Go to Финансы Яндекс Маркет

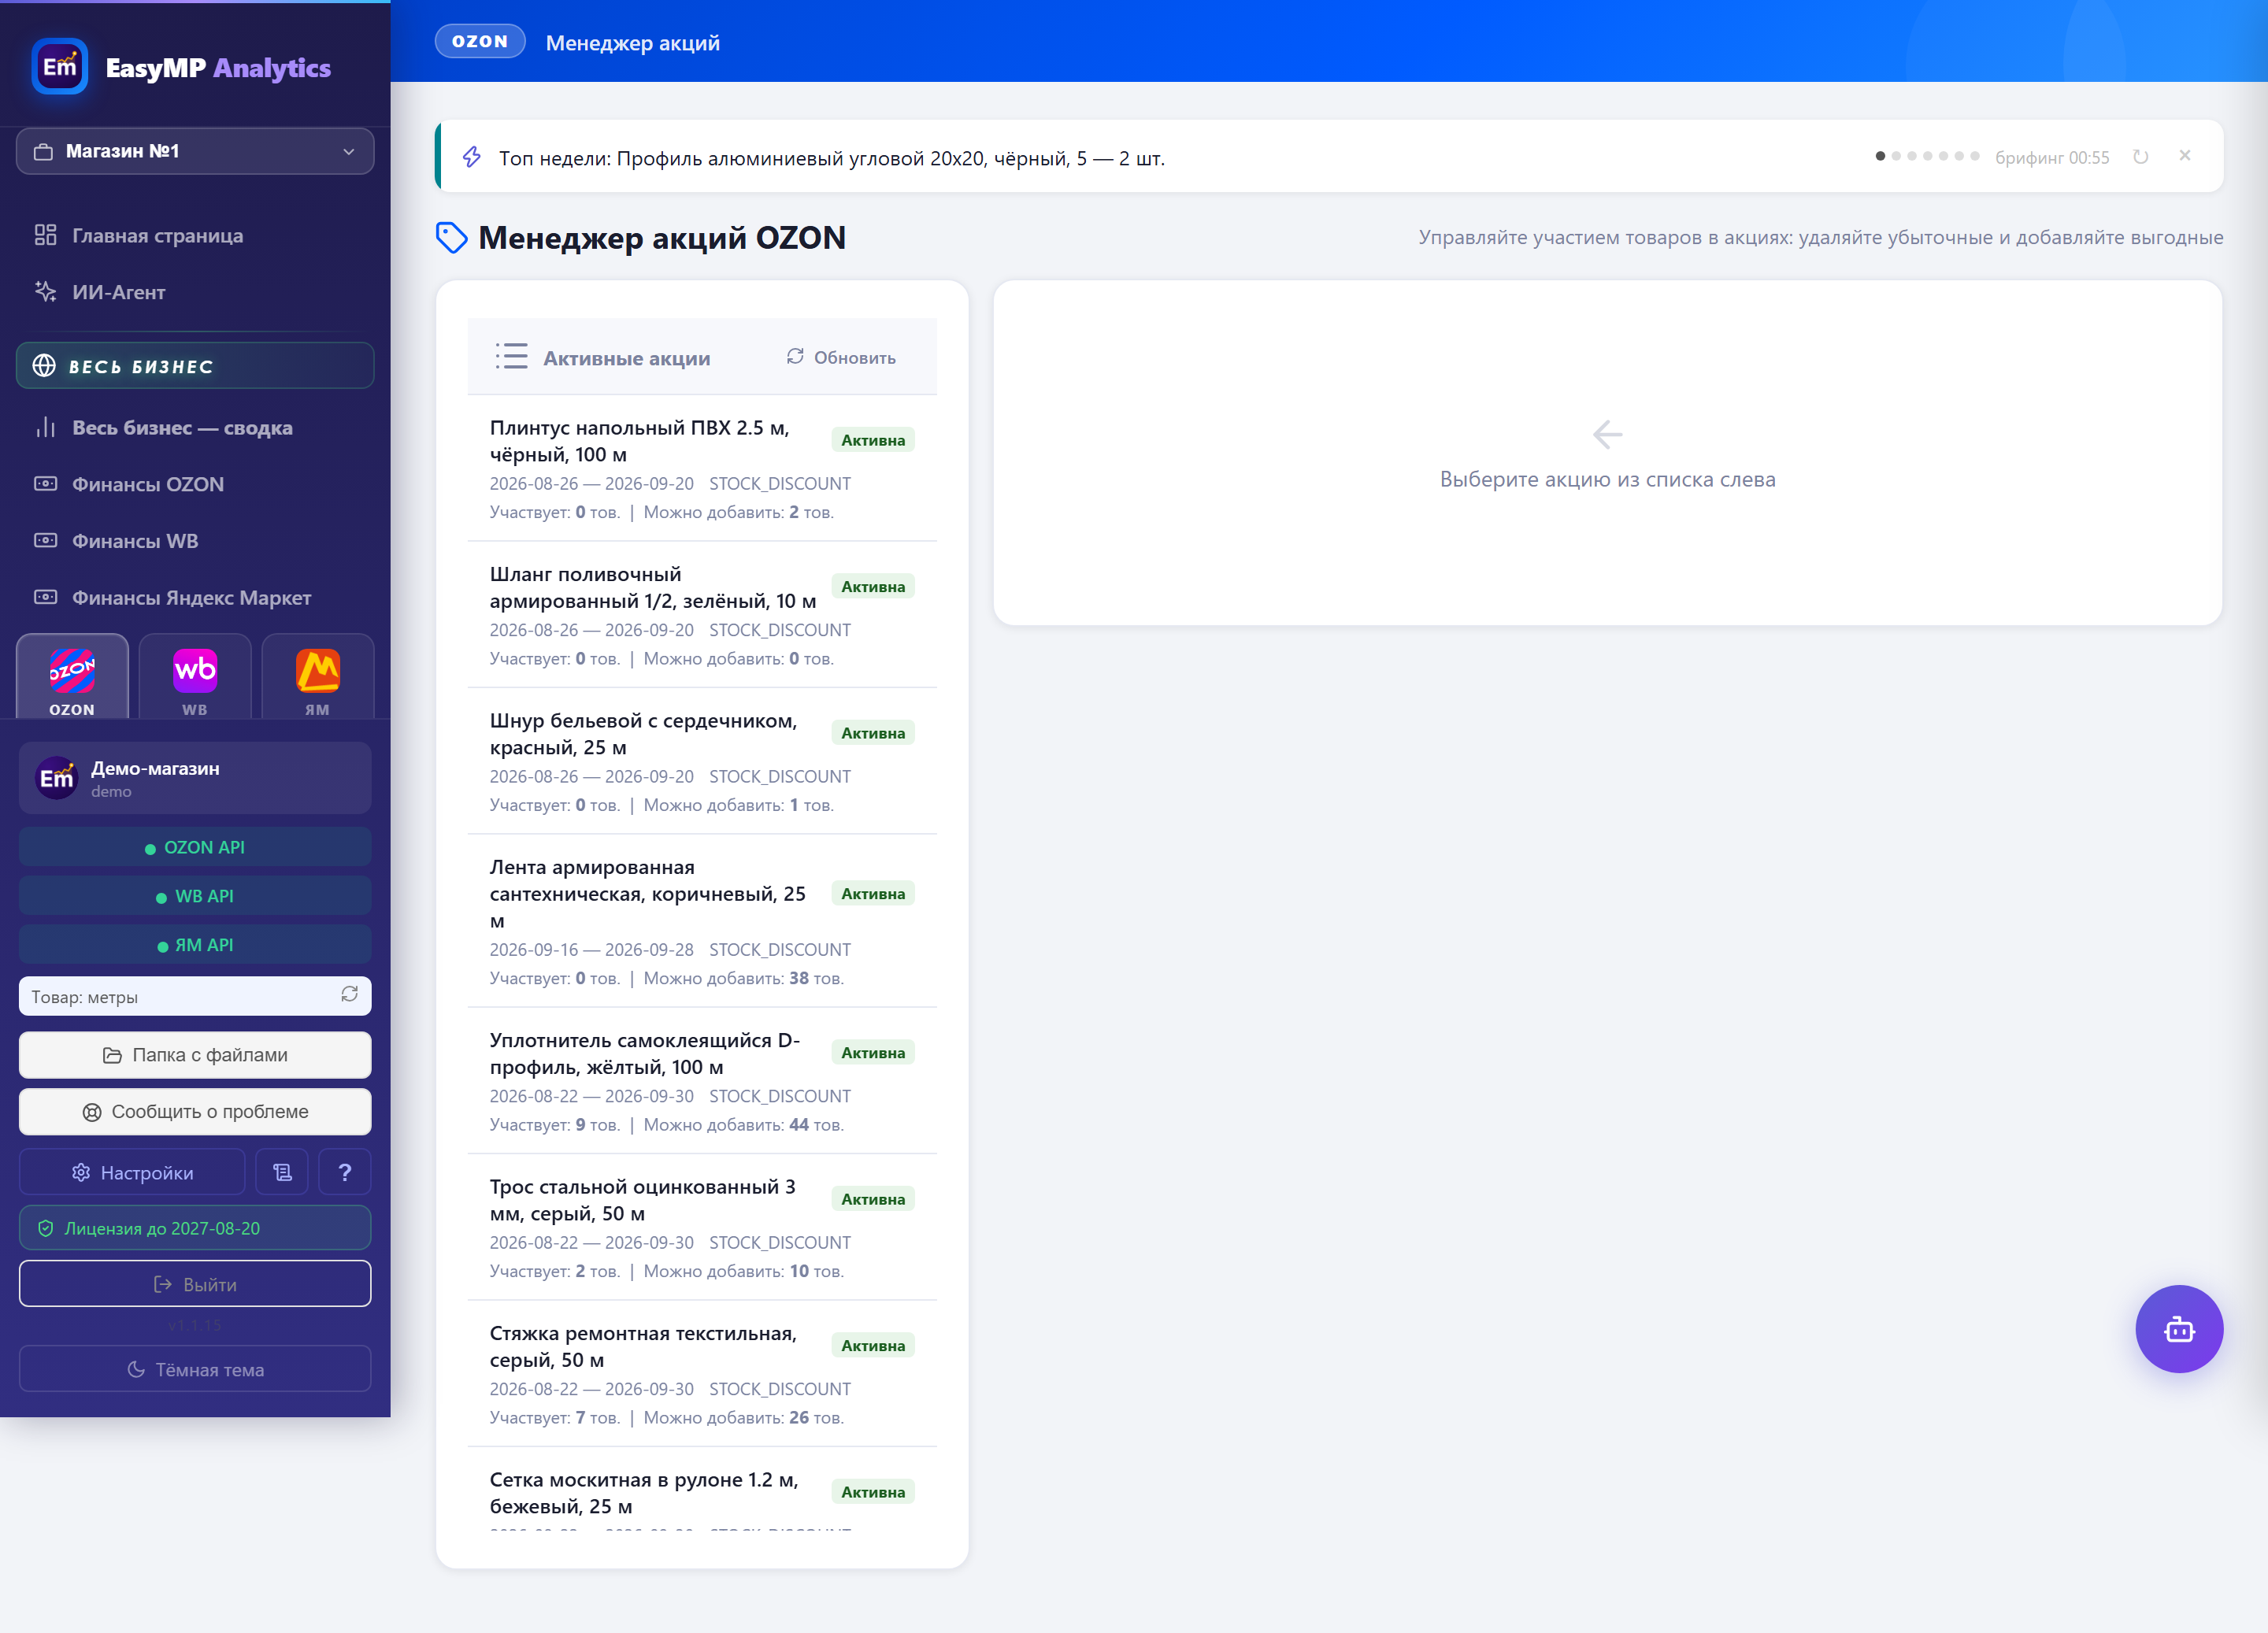(195, 598)
